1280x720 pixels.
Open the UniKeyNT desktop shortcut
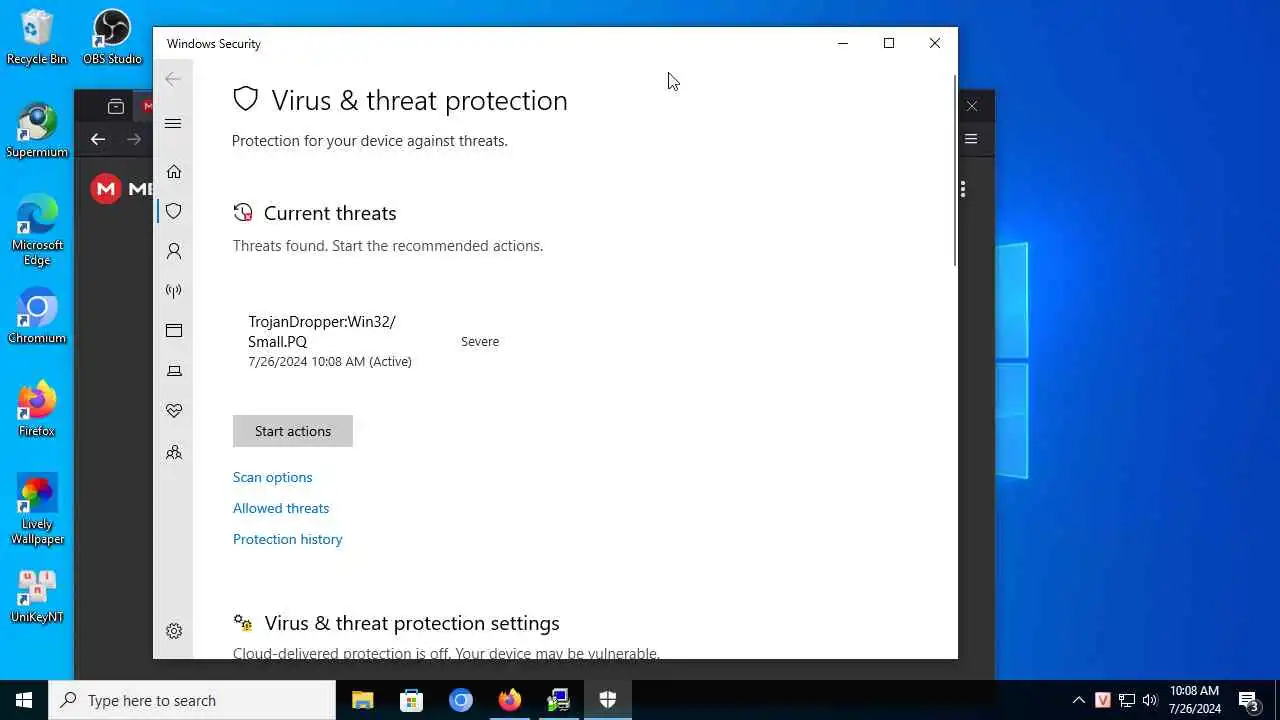coord(37,596)
